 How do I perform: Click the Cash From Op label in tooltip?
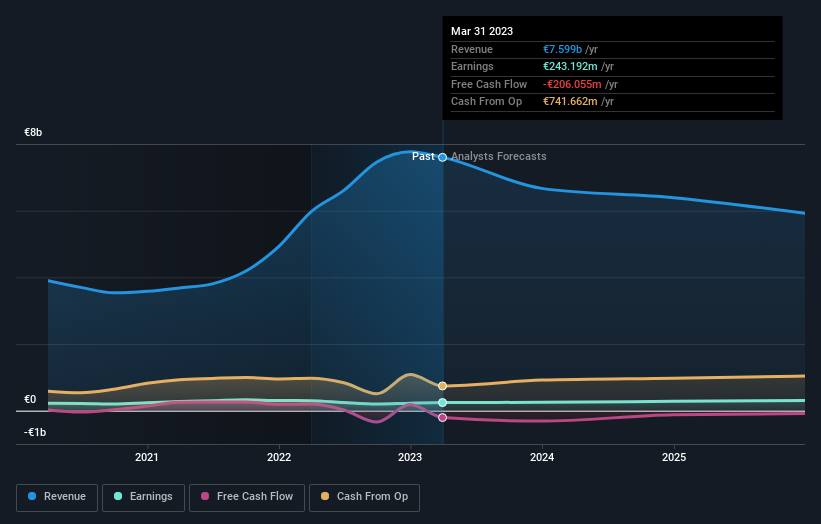[x=486, y=102]
